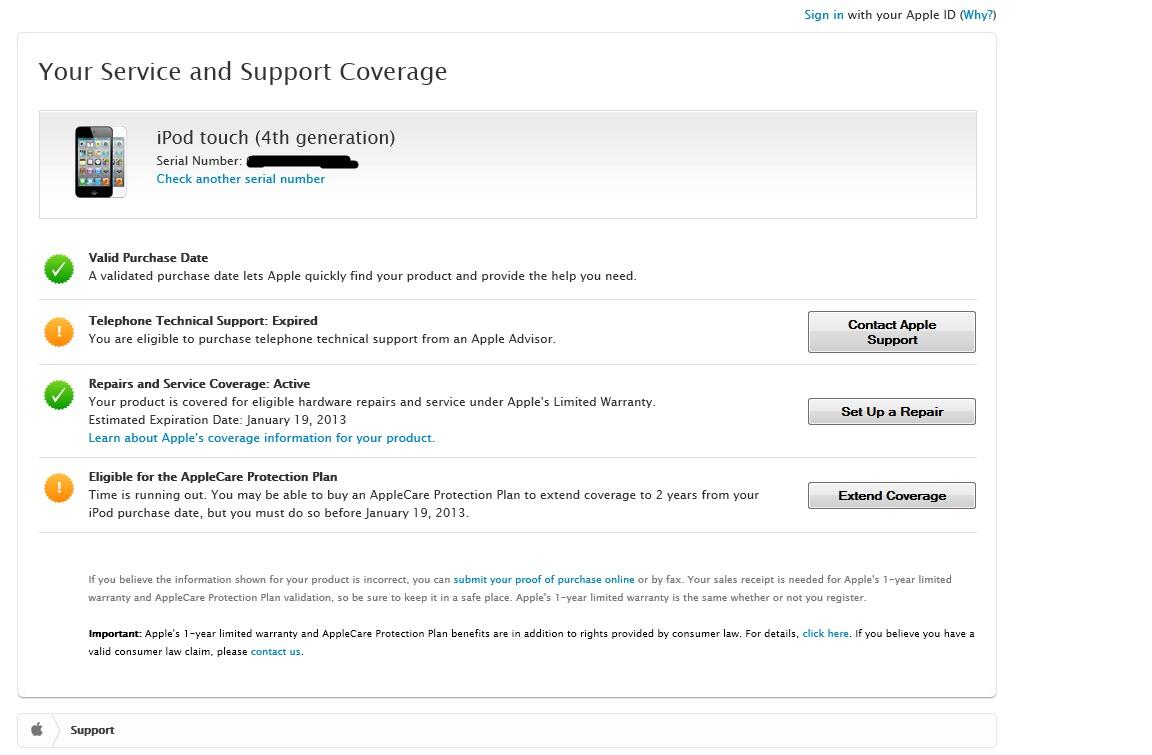The image size is (1152, 755).
Task: Open the Why? link
Action: (978, 15)
